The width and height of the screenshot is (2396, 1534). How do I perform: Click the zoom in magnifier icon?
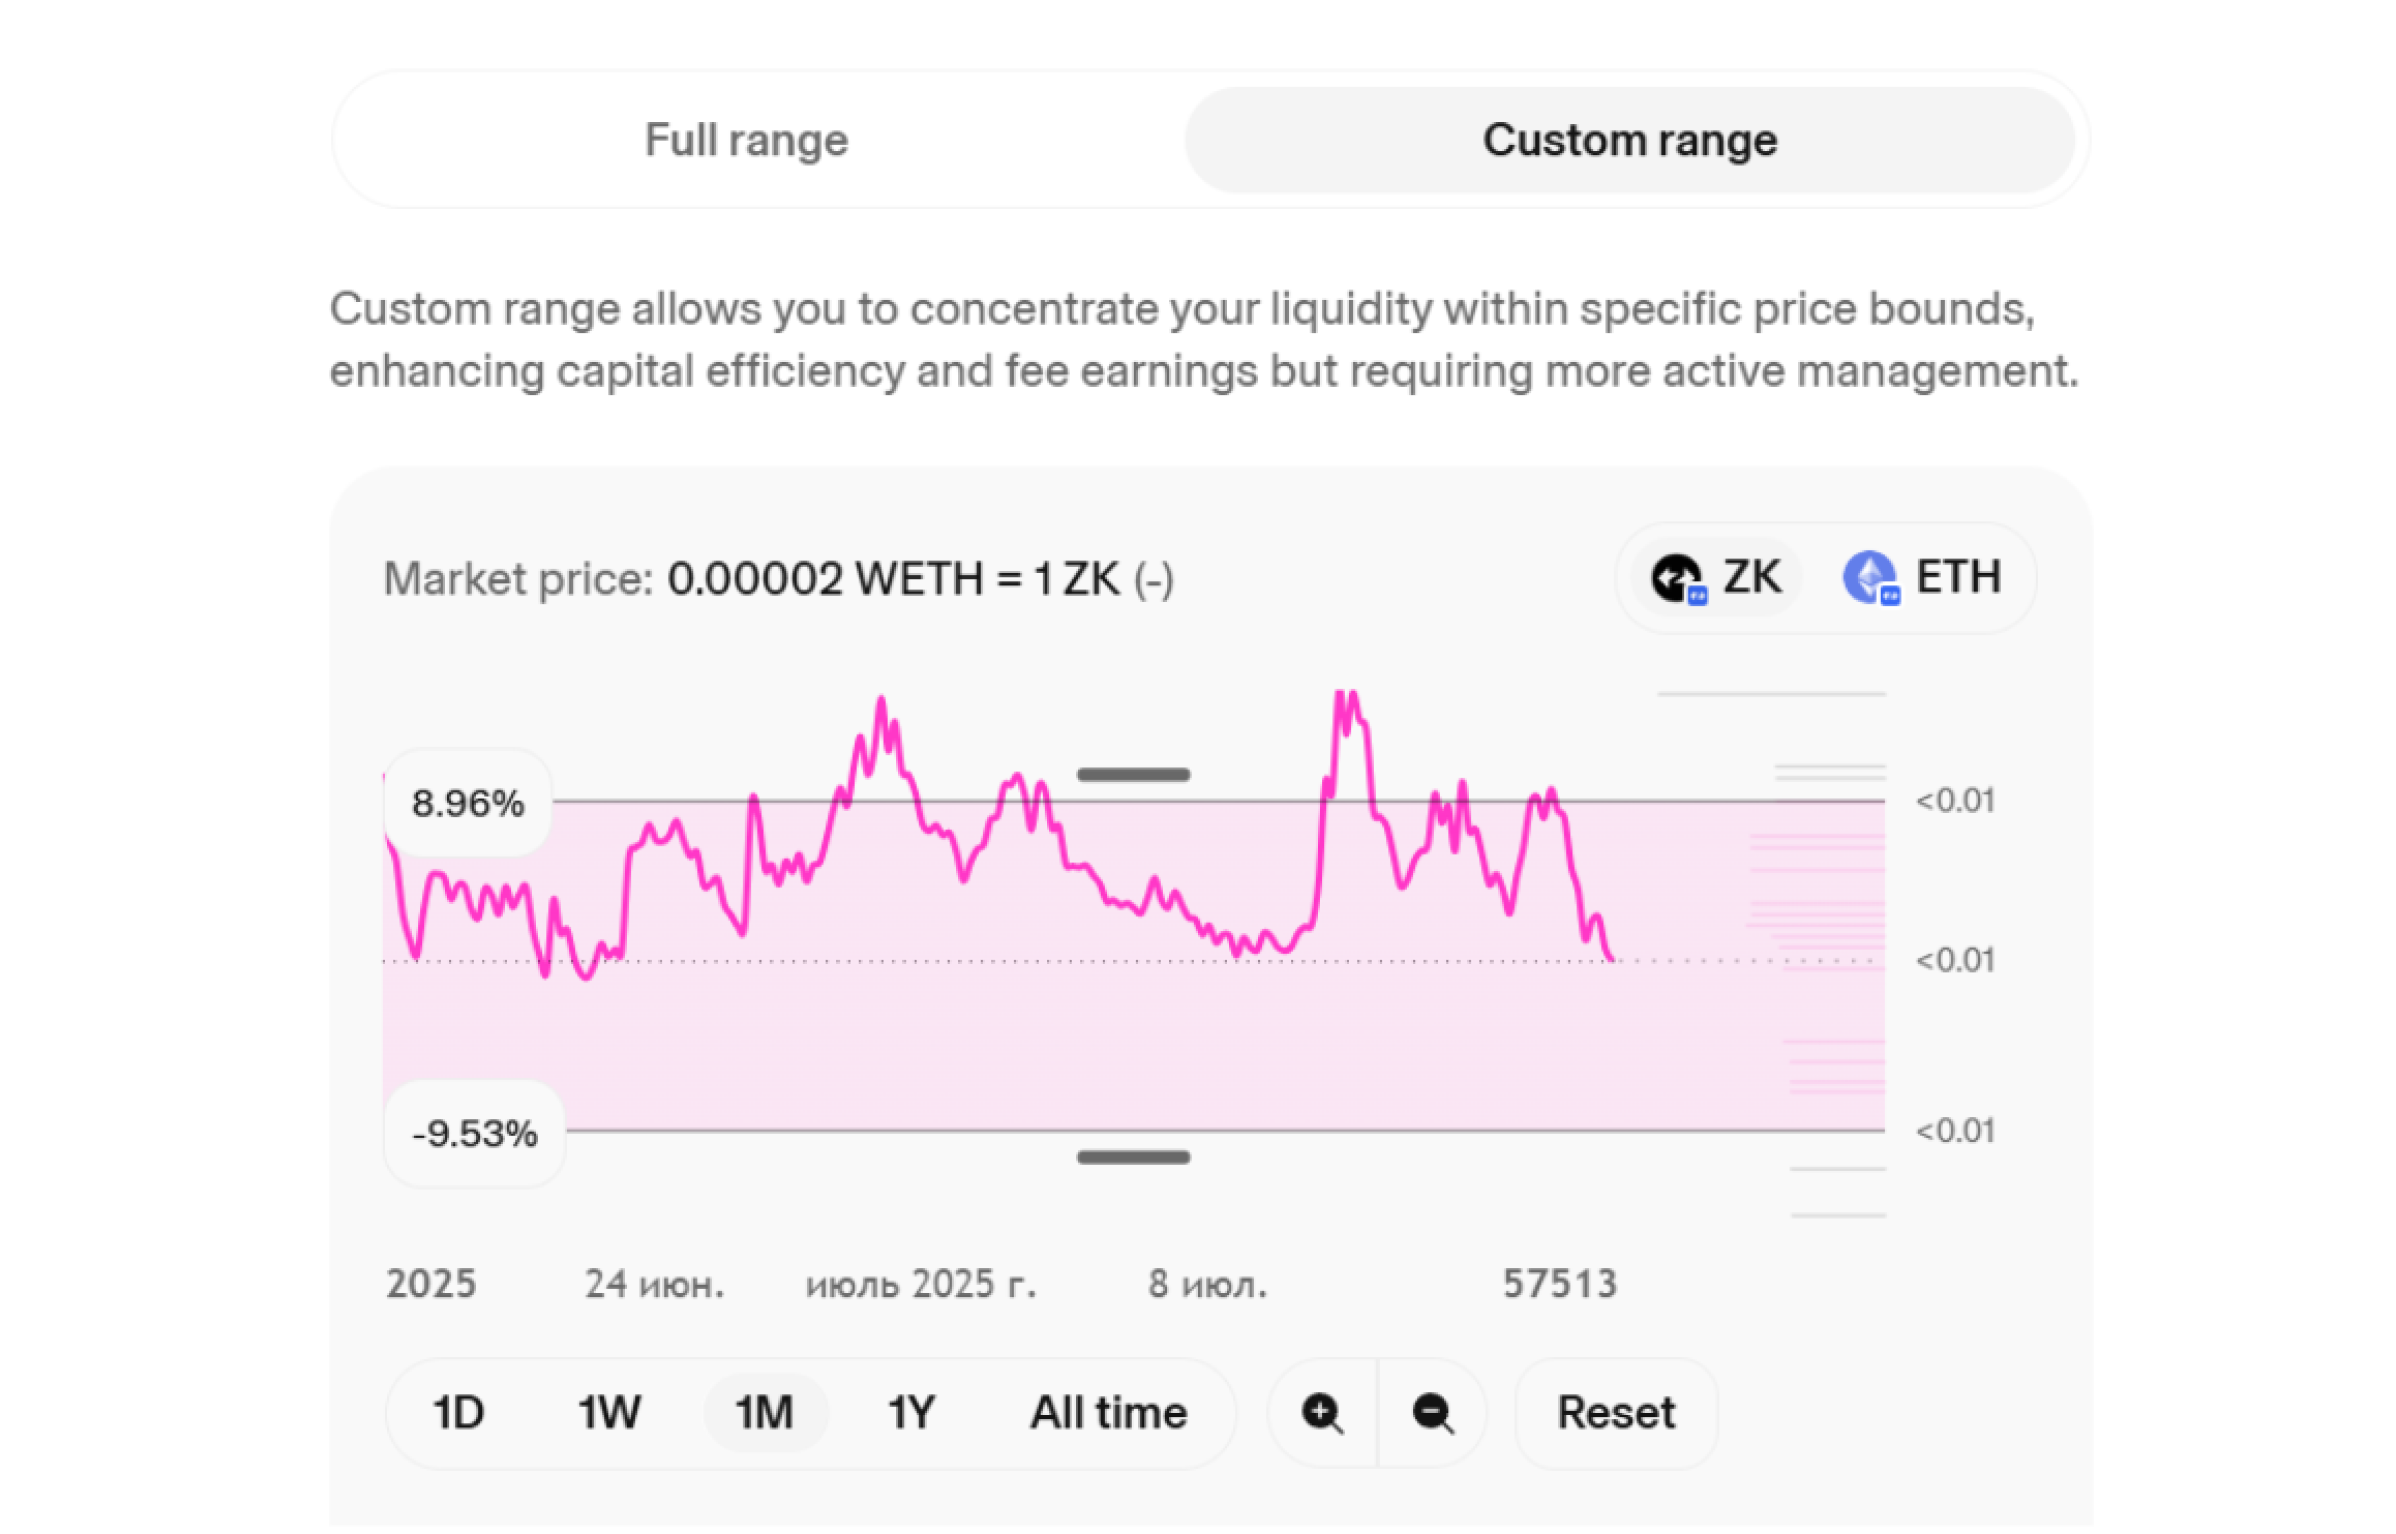(1322, 1413)
